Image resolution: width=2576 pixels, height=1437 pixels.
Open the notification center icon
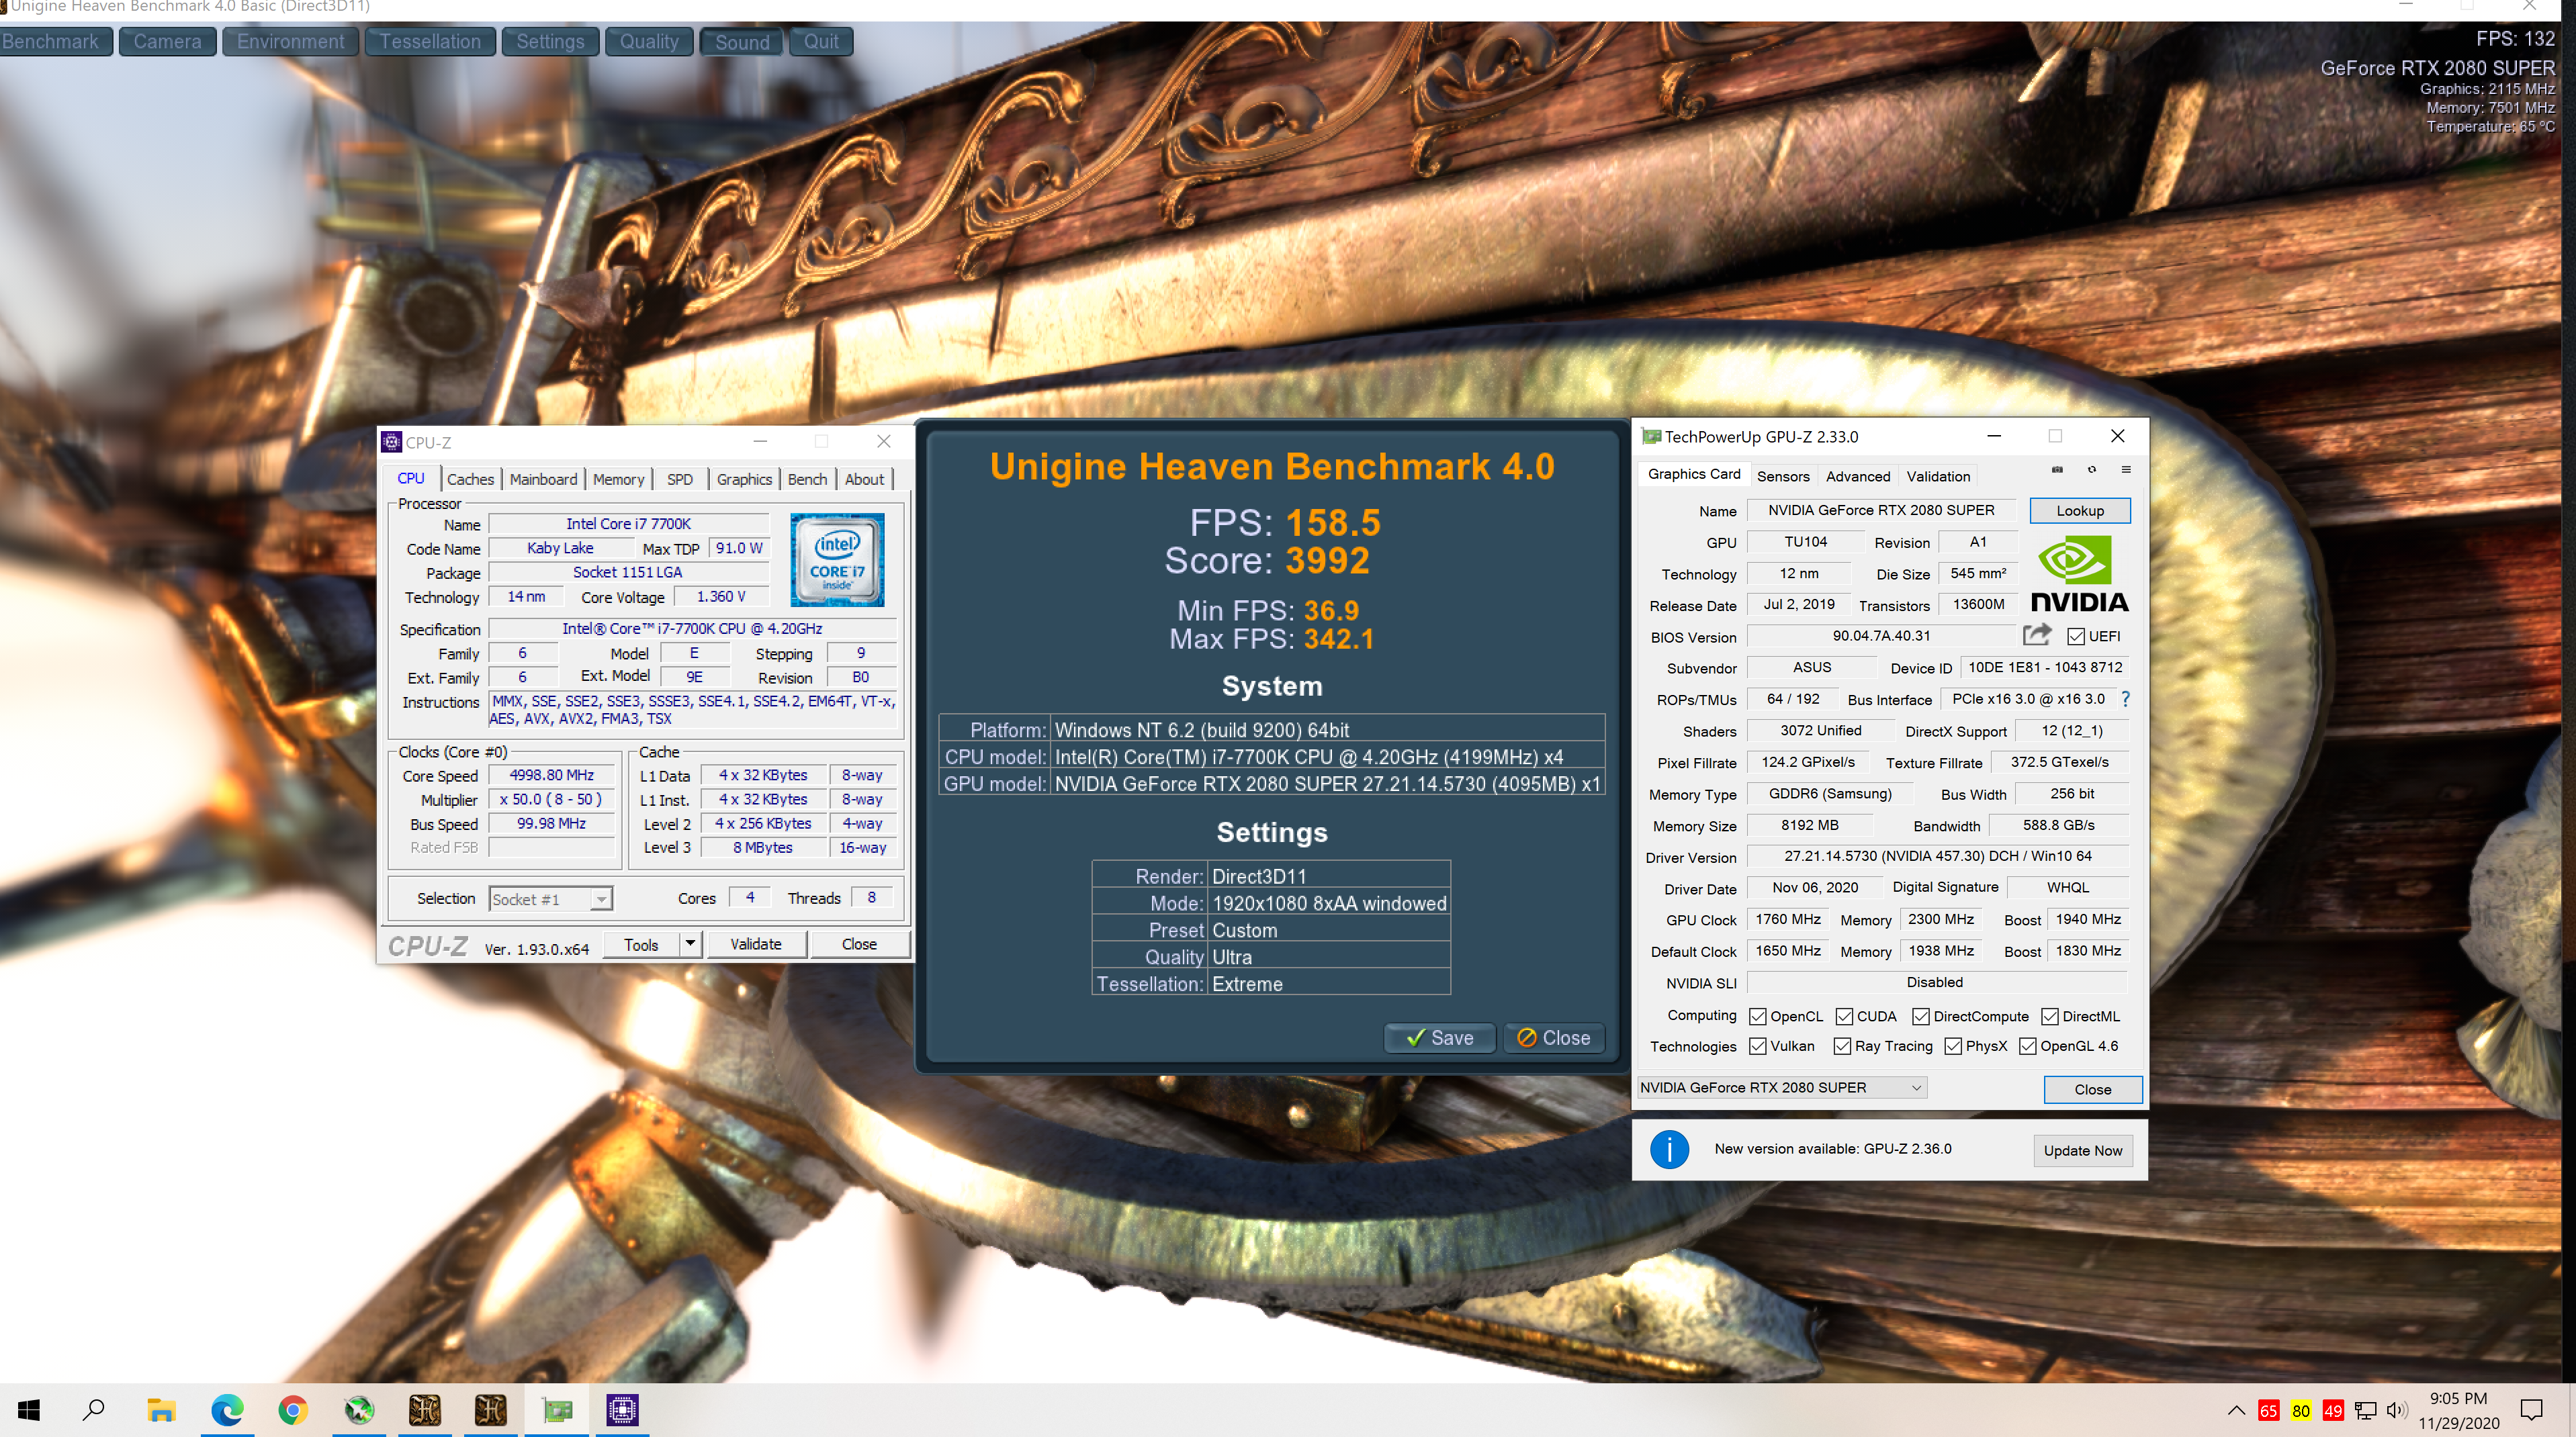2531,1411
